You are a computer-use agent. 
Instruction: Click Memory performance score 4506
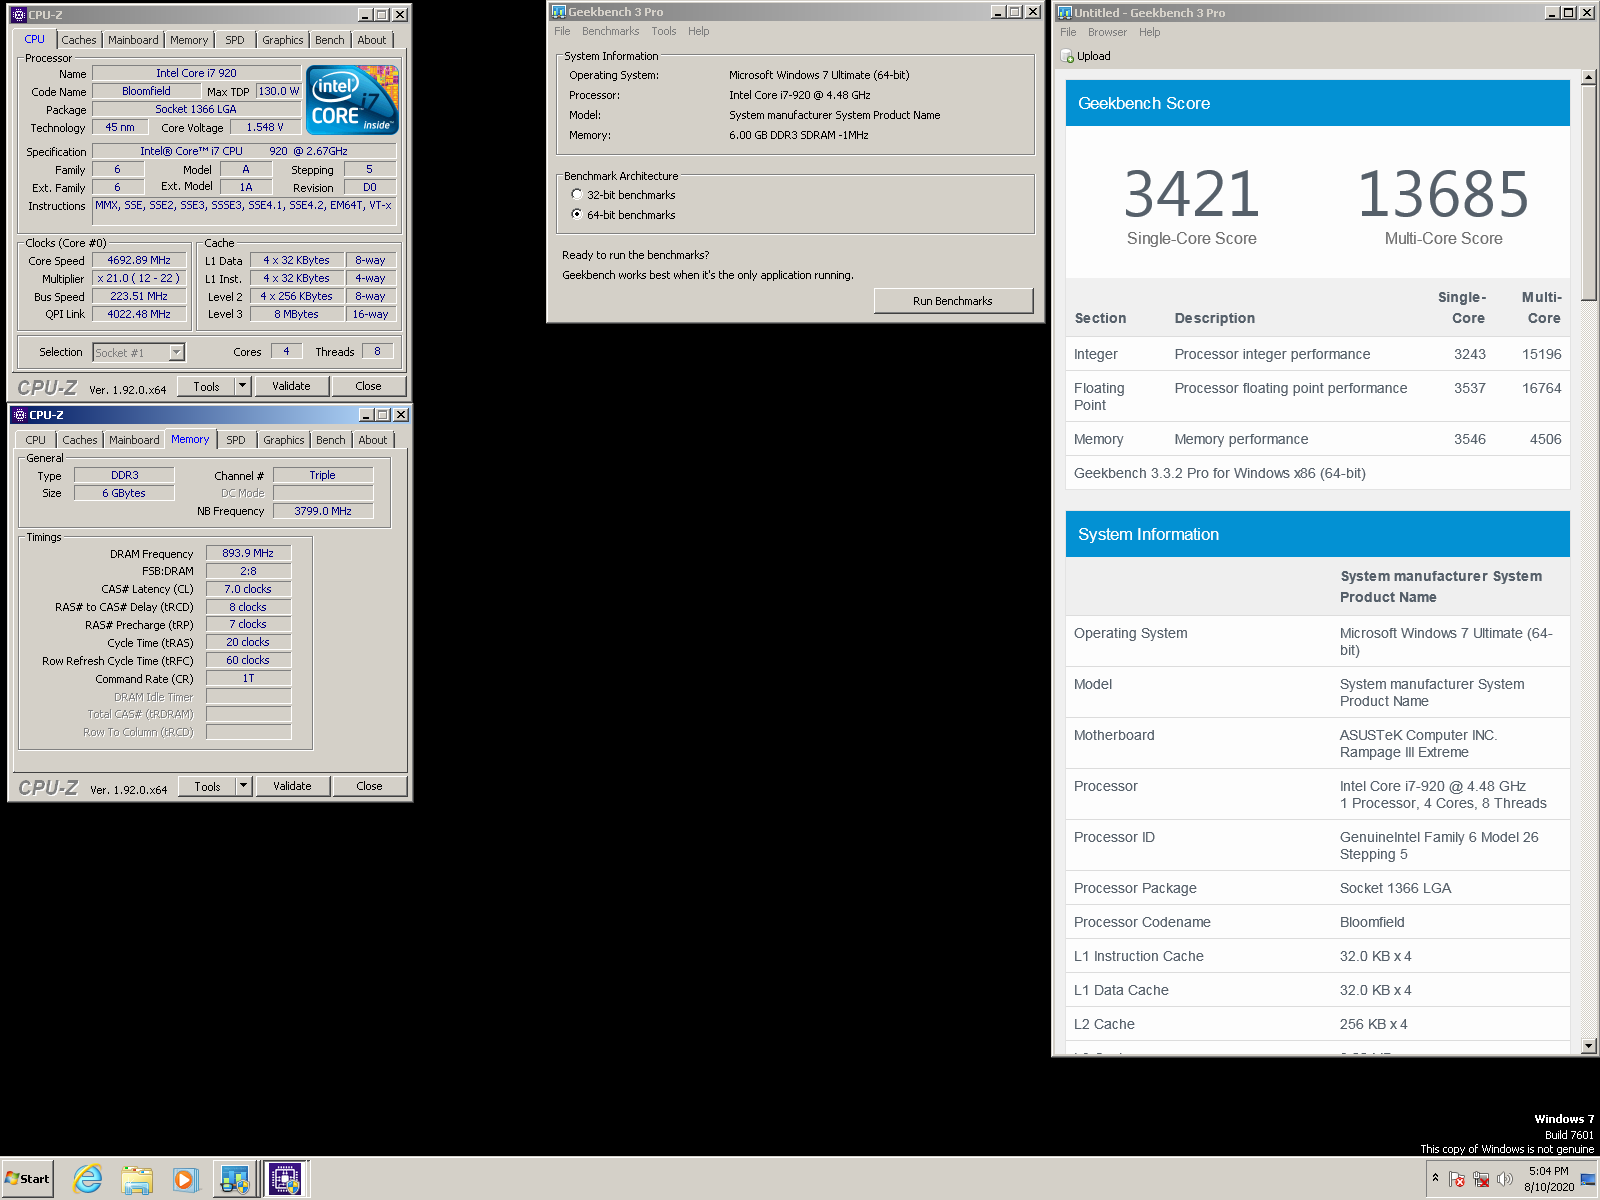(x=1545, y=439)
